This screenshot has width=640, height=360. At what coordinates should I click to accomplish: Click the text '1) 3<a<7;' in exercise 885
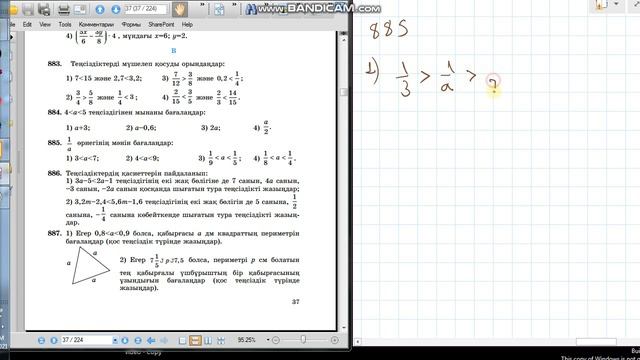82,158
